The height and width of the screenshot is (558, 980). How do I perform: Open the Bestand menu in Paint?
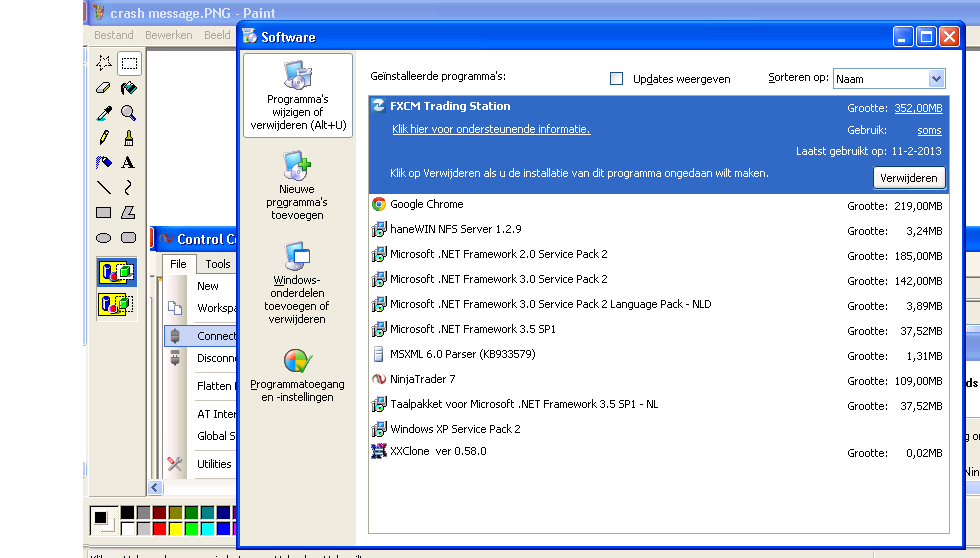click(x=114, y=35)
